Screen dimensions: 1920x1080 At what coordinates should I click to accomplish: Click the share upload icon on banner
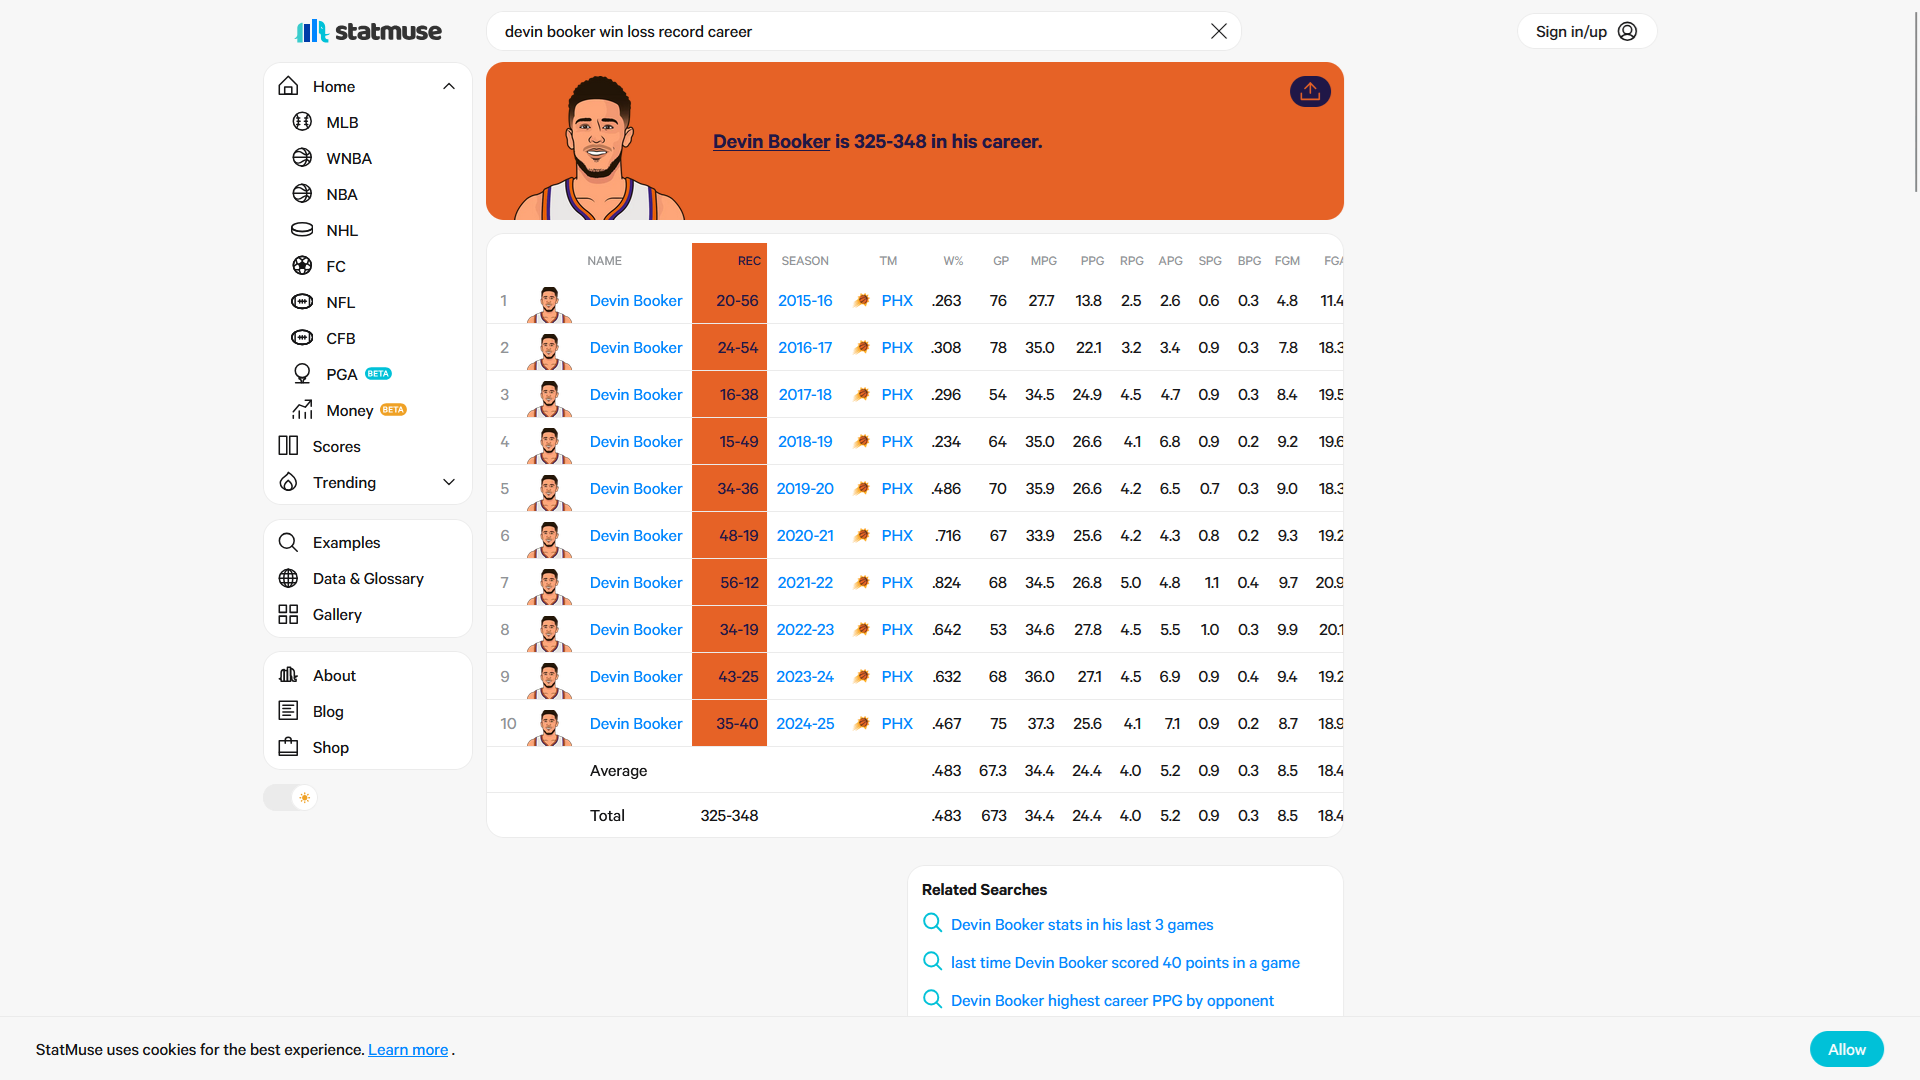[x=1310, y=91]
